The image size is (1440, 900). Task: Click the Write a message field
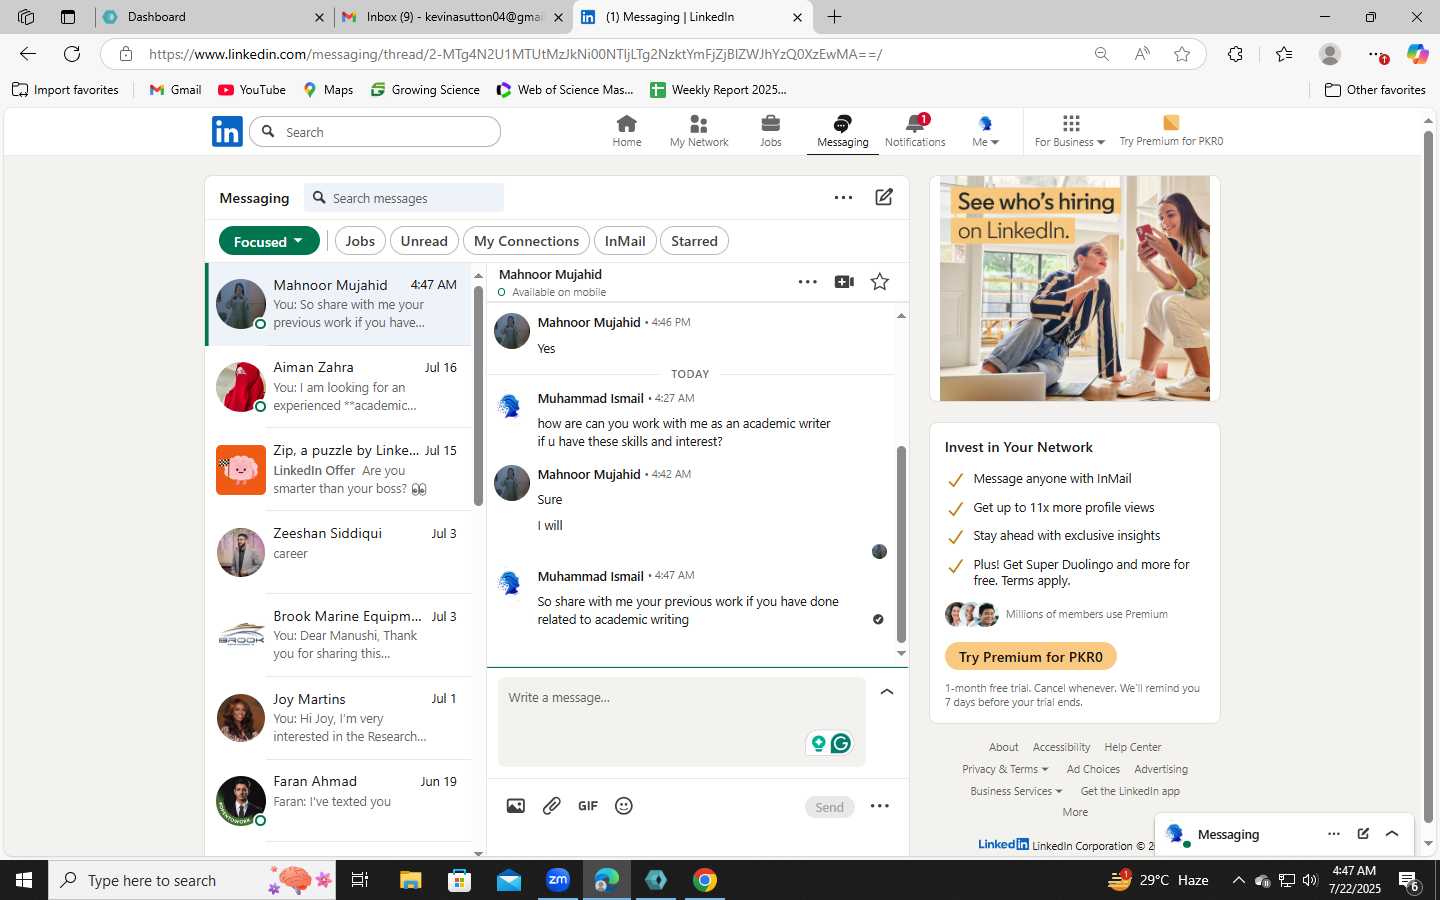[681, 722]
